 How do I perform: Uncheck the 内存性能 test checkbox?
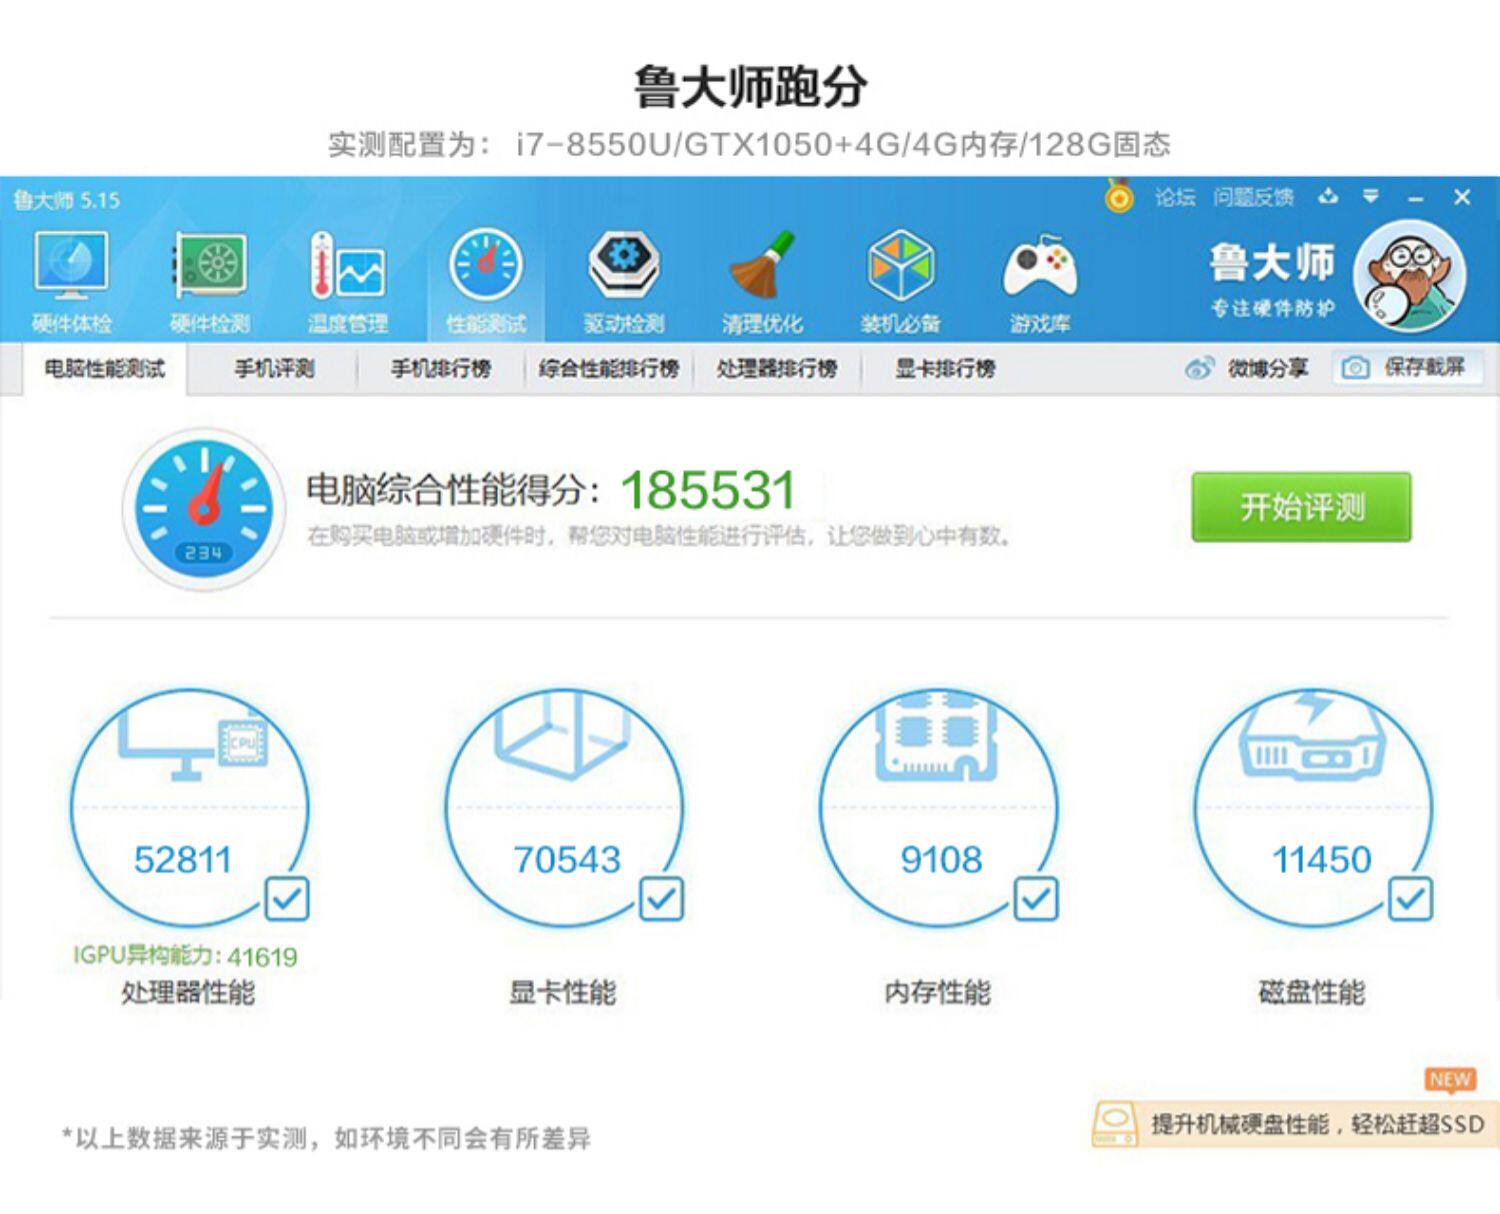pyautogui.click(x=1035, y=899)
